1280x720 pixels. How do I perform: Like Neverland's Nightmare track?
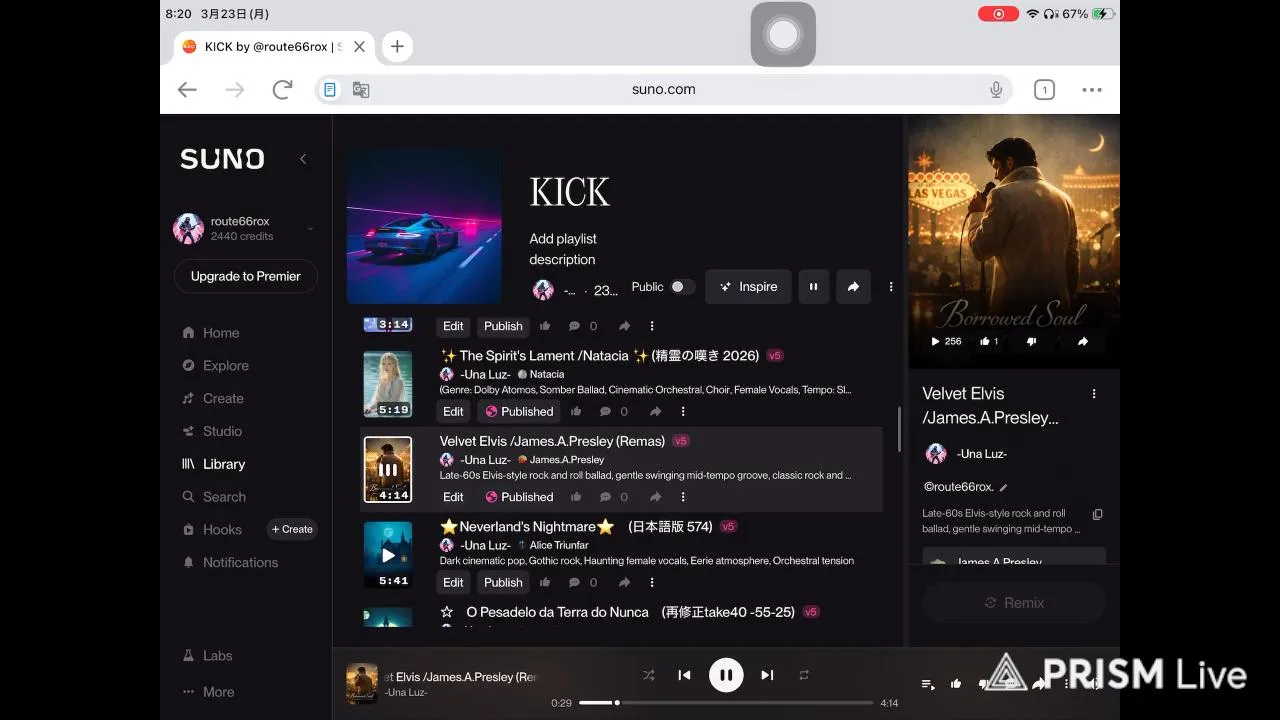tap(545, 582)
